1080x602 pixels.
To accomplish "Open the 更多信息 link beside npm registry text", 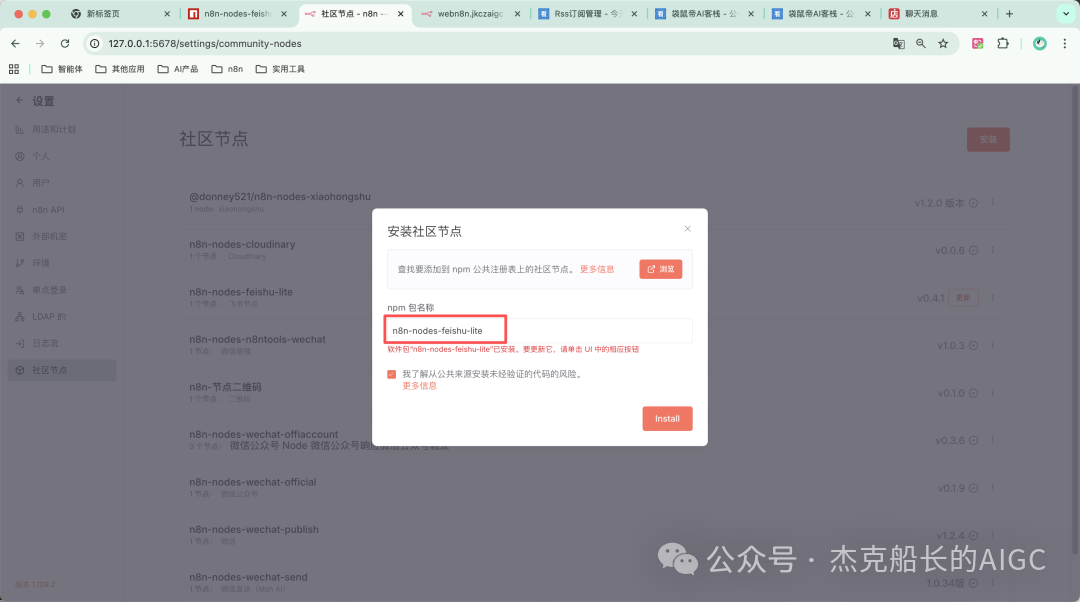I will pyautogui.click(x=596, y=269).
